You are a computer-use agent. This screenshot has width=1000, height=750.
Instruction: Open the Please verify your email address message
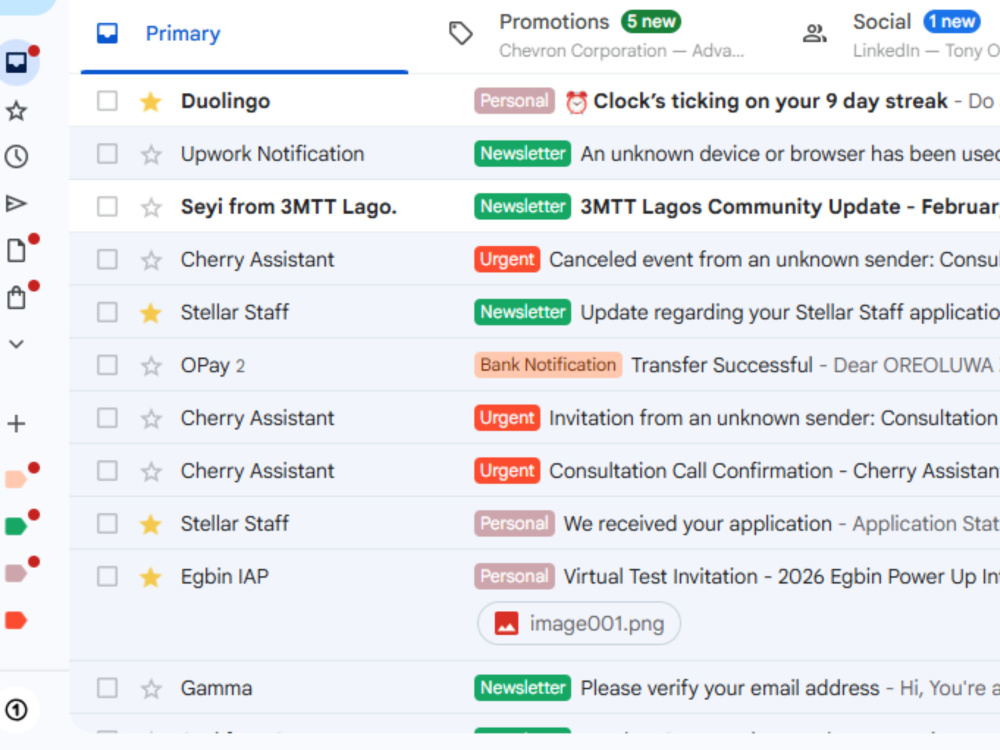(730, 688)
